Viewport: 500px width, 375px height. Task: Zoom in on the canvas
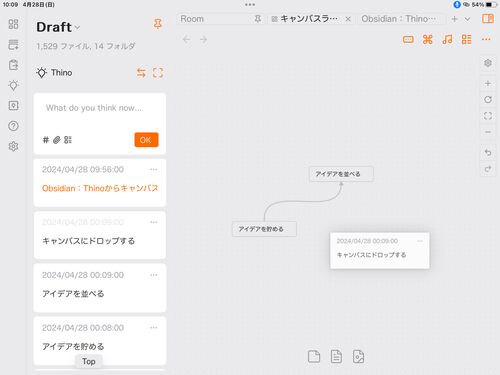[488, 83]
